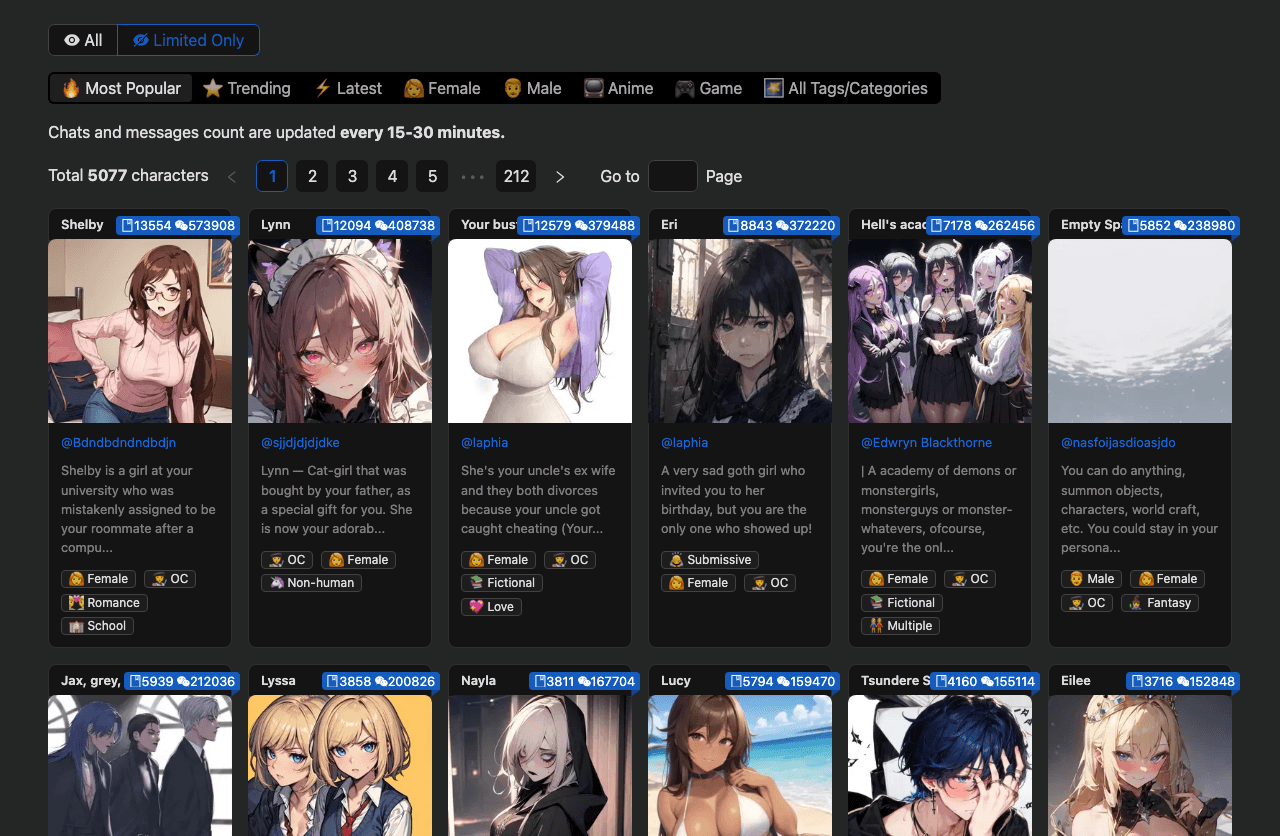
Task: Open Shelby's character thumbnail
Action: 140,331
